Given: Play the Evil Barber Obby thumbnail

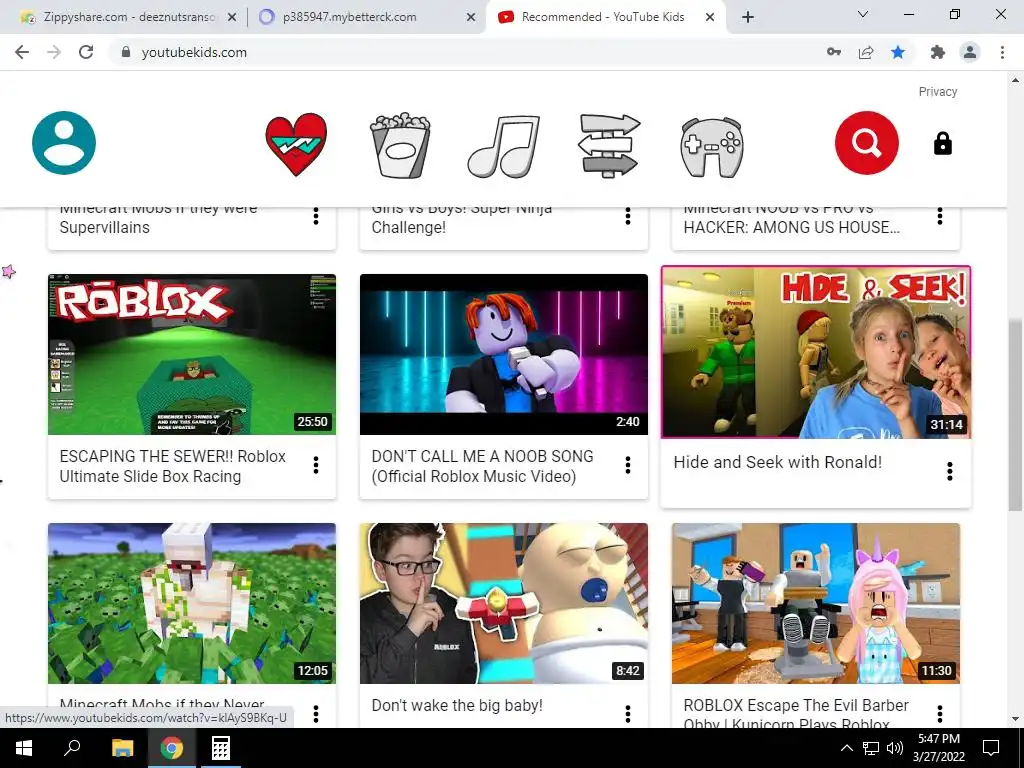Looking at the screenshot, I should (816, 603).
